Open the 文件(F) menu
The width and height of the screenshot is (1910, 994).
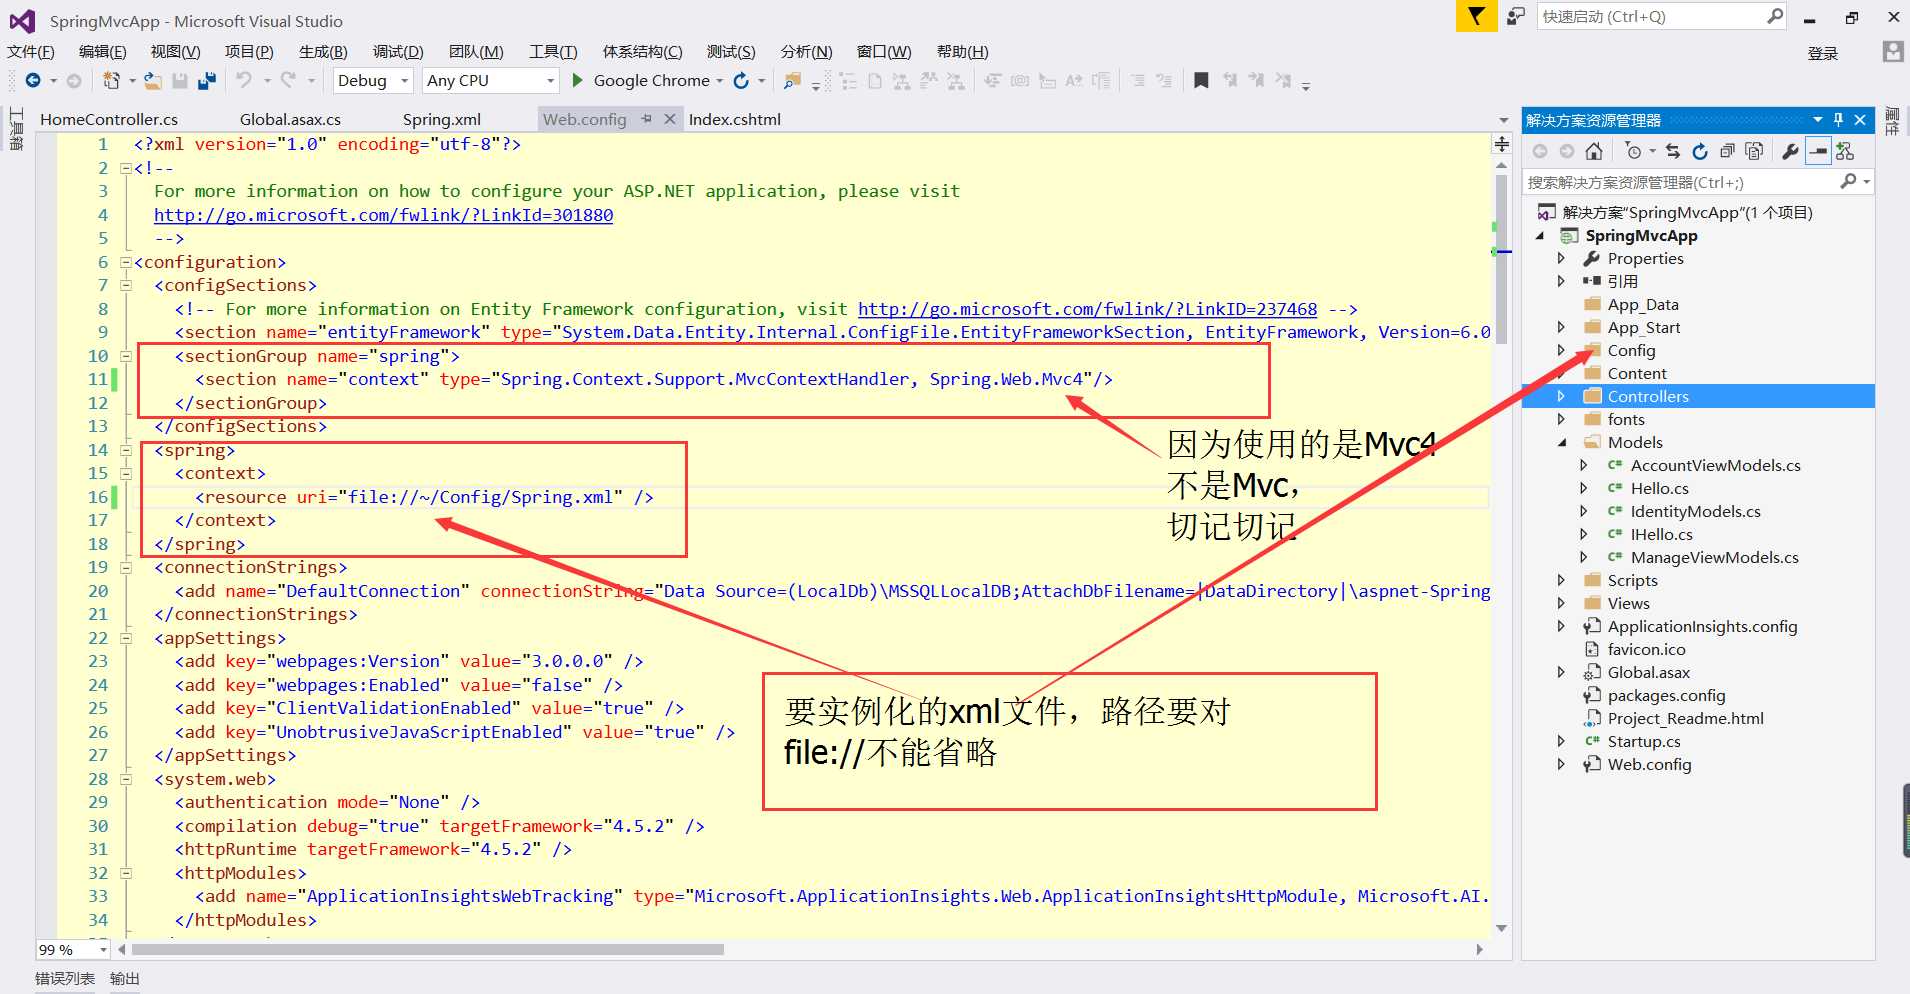pyautogui.click(x=31, y=52)
